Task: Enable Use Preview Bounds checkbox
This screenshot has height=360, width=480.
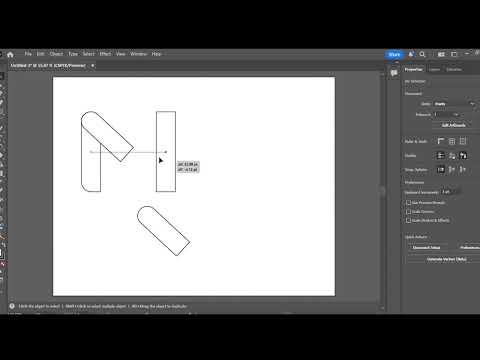Action: pyautogui.click(x=408, y=202)
